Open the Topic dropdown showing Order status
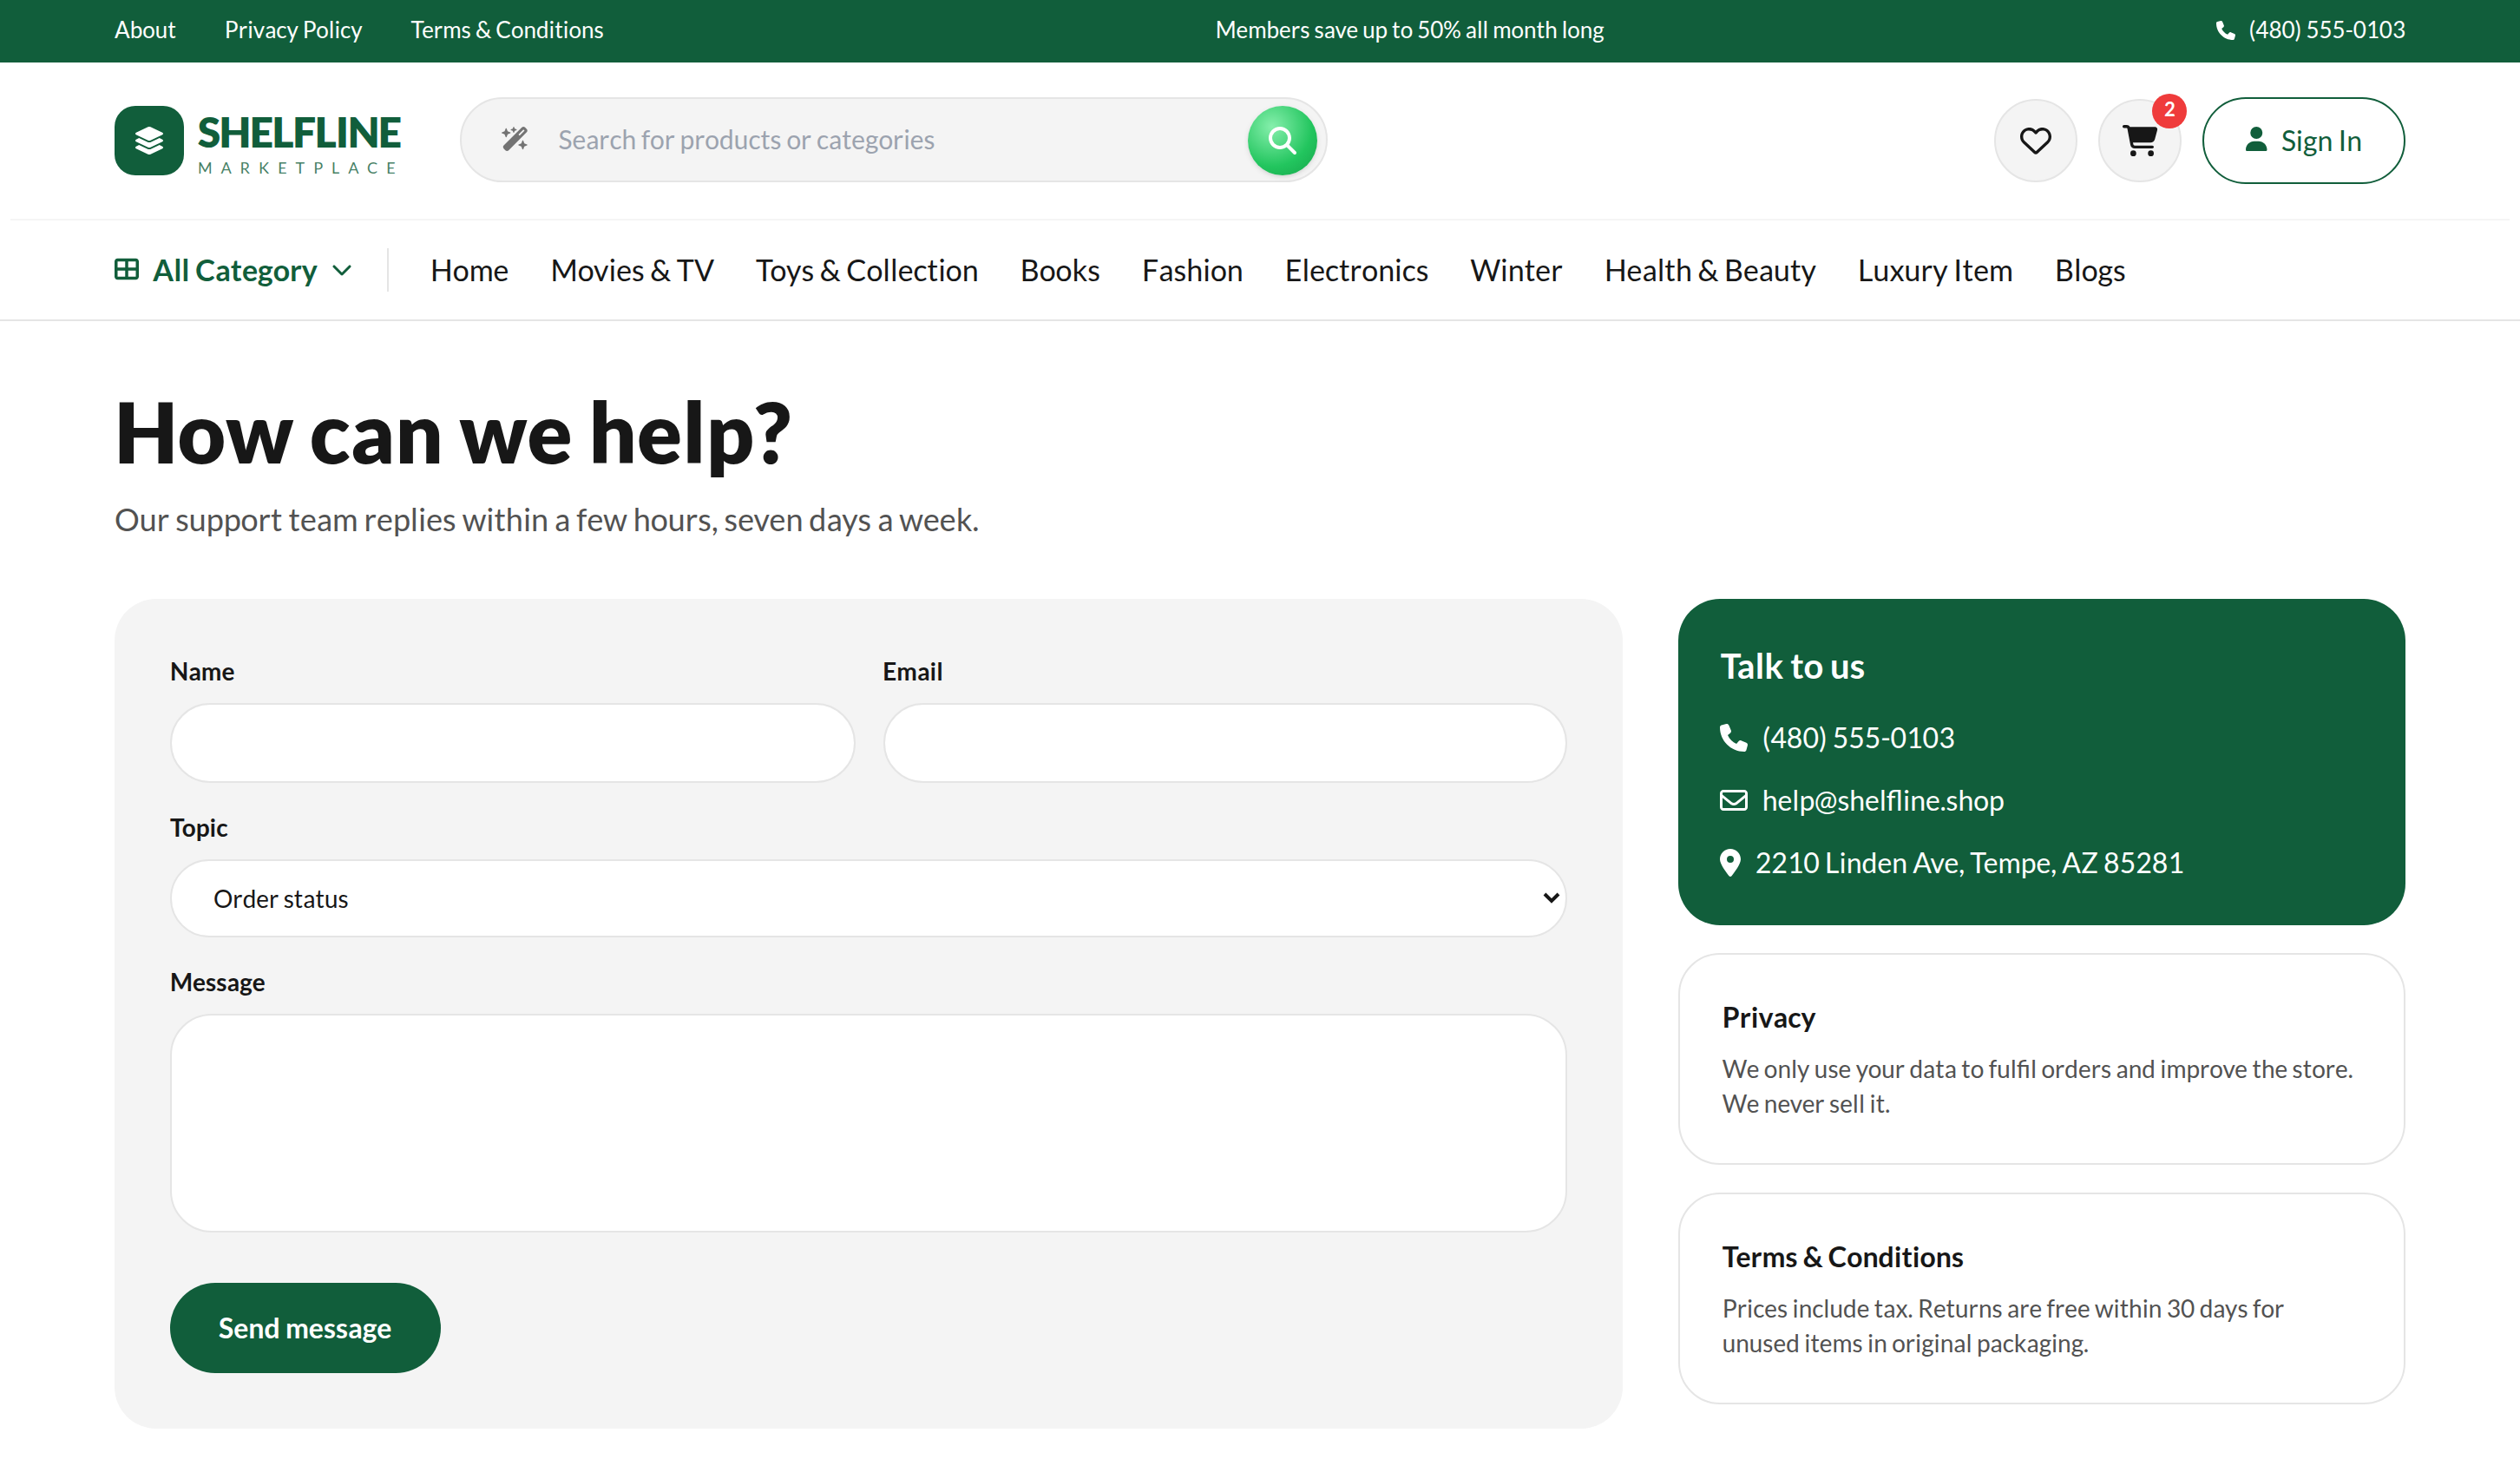This screenshot has height=1479, width=2520. (x=867, y=898)
